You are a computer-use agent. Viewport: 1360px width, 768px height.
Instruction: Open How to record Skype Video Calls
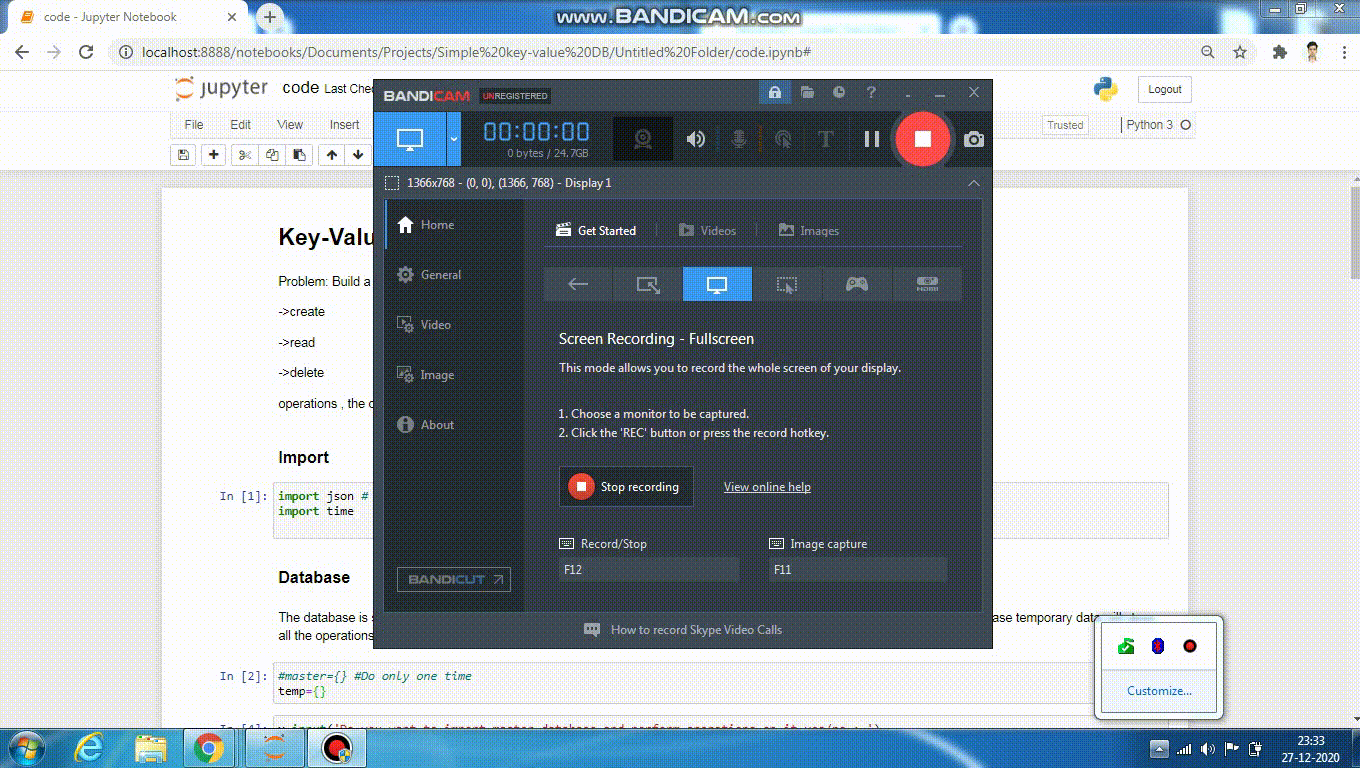696,630
